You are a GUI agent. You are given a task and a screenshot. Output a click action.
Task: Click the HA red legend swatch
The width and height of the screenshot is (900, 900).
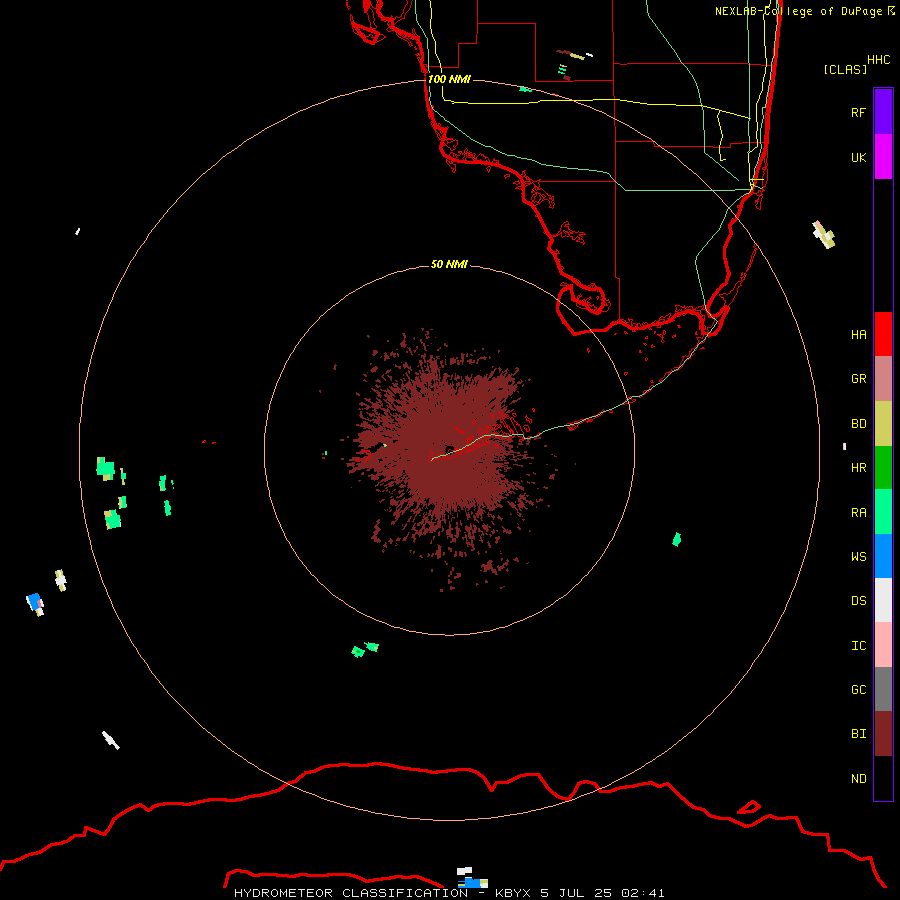tap(883, 334)
